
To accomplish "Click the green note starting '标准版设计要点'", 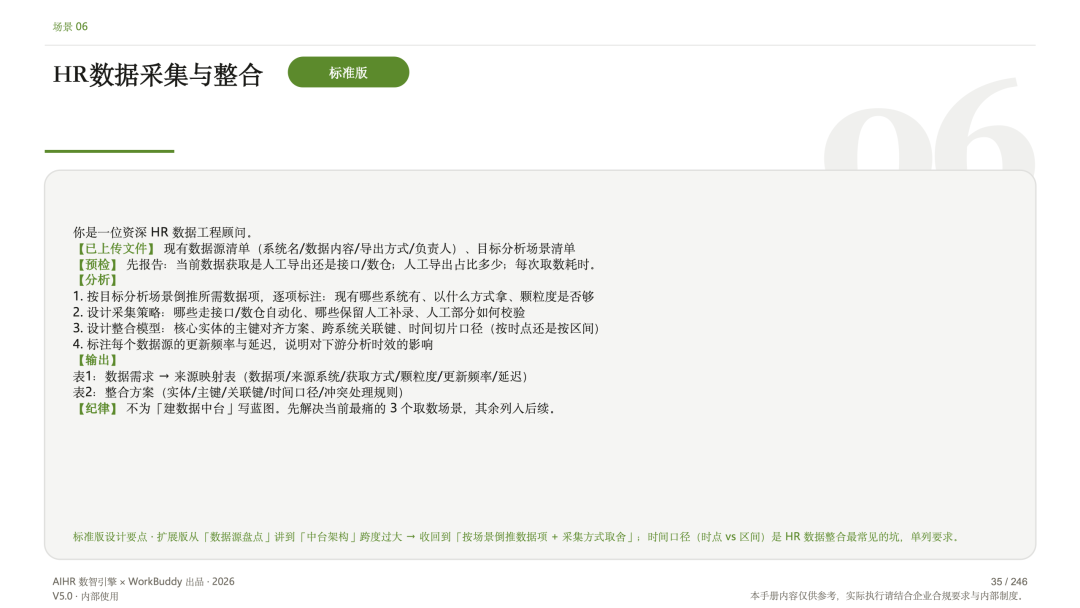I will (517, 536).
